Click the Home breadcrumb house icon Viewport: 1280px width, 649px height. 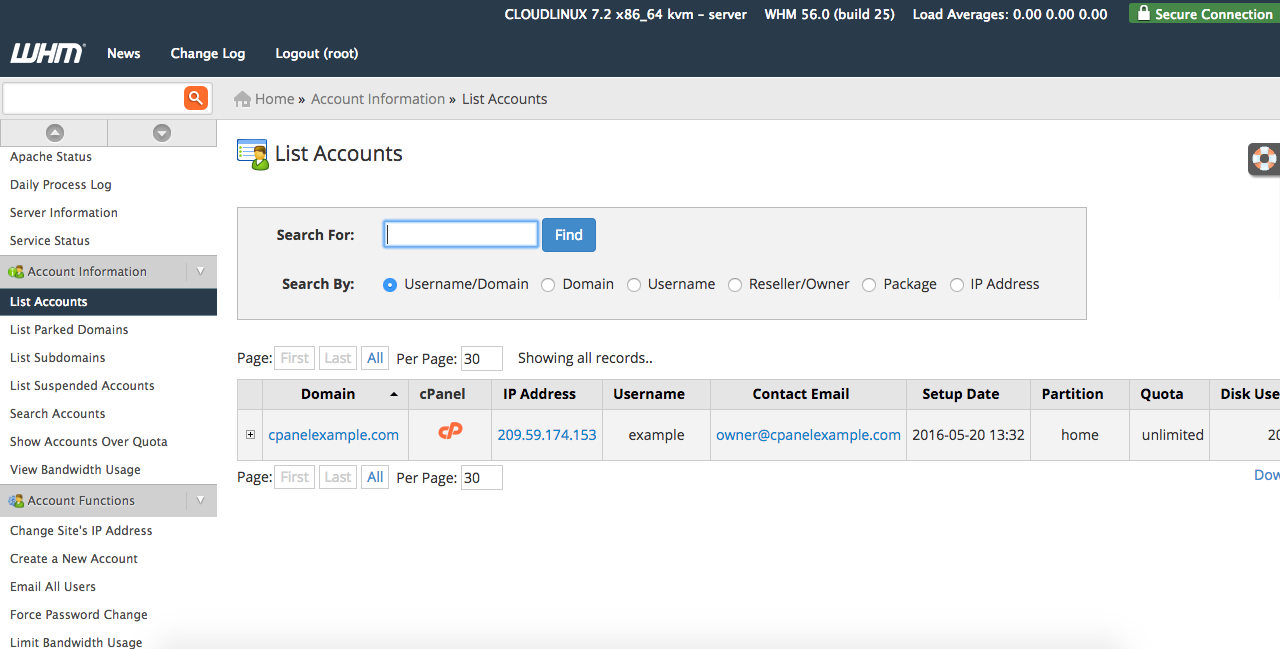tap(242, 99)
